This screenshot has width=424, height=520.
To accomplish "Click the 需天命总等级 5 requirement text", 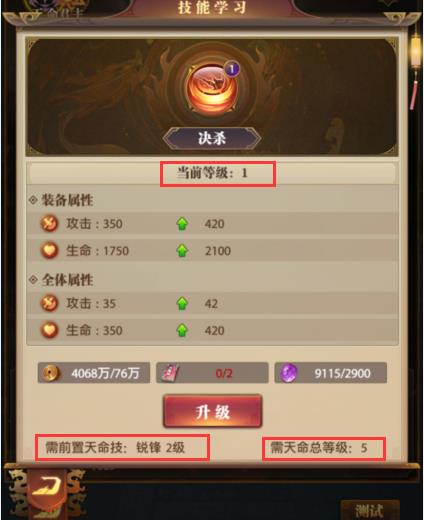I will 319,448.
